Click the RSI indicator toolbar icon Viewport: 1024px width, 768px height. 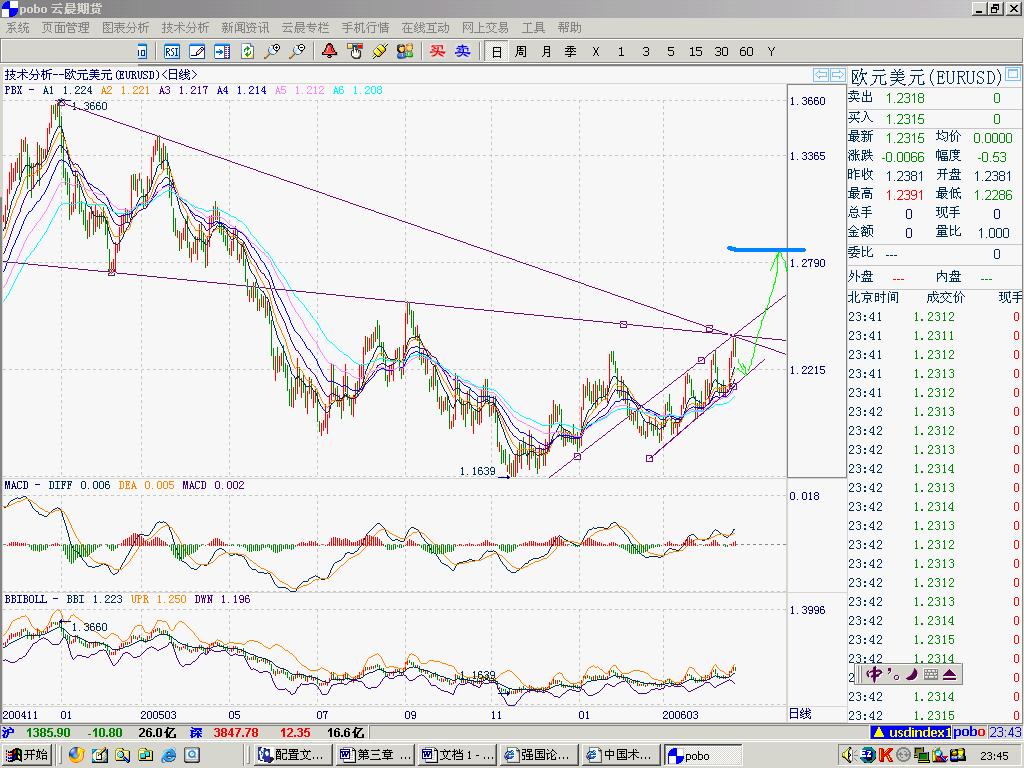click(172, 51)
